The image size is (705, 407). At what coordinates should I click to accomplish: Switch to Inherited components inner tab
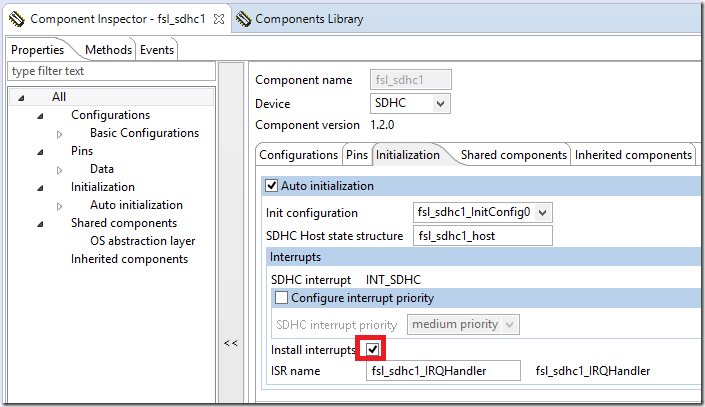click(633, 155)
